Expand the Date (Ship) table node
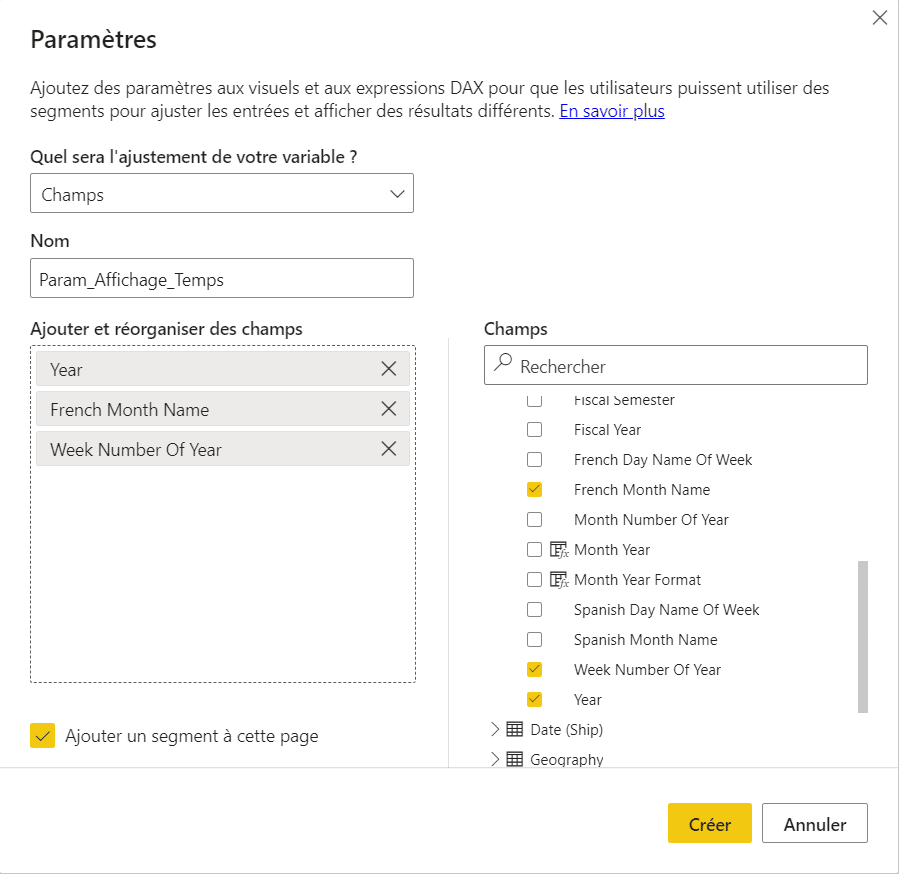Screen dimensions: 899x874 tap(495, 729)
